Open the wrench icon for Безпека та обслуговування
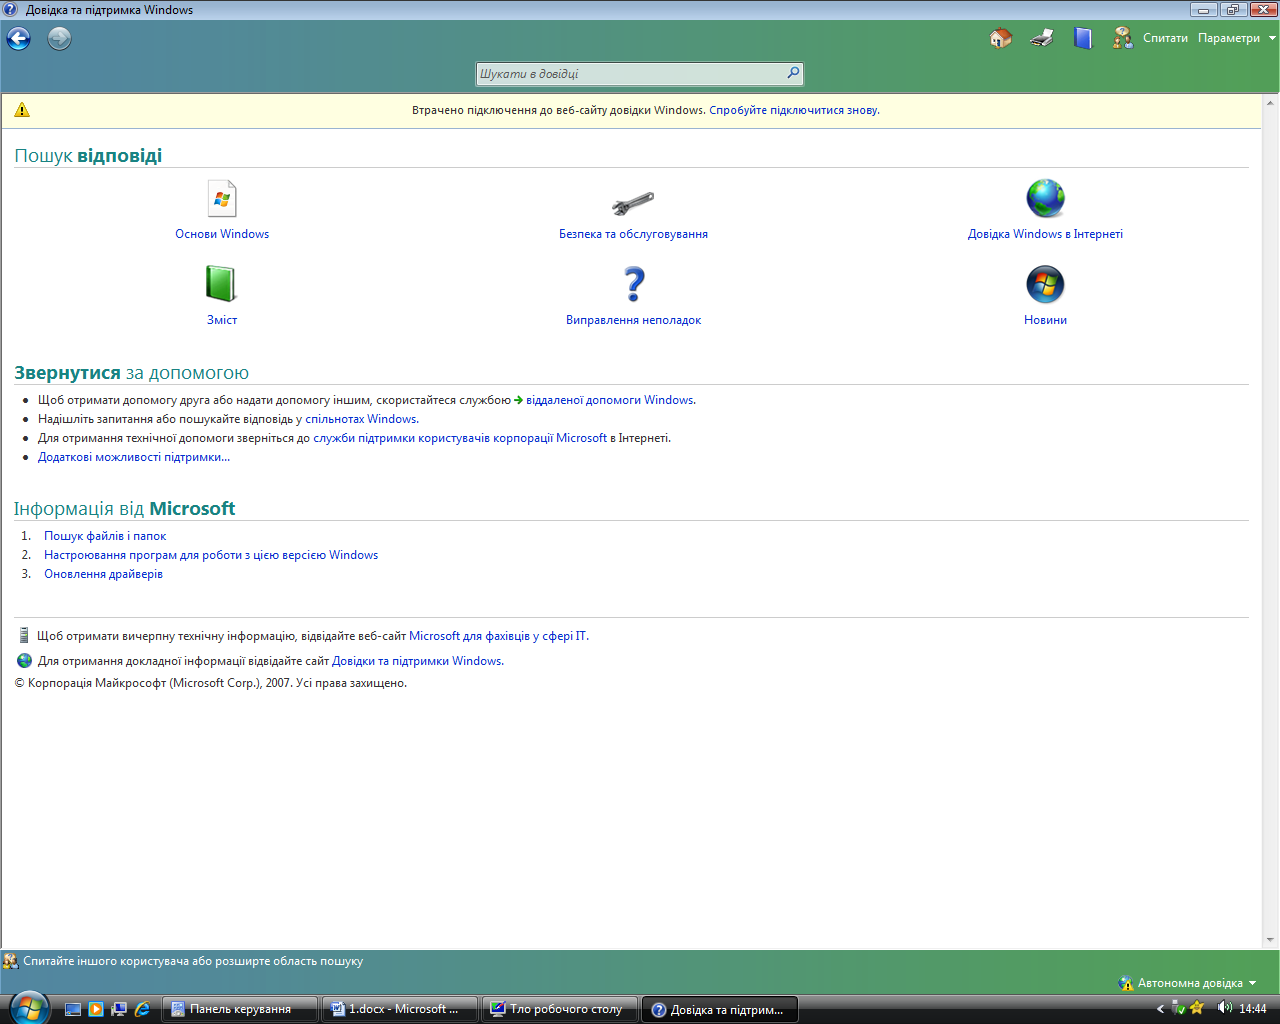 [633, 203]
